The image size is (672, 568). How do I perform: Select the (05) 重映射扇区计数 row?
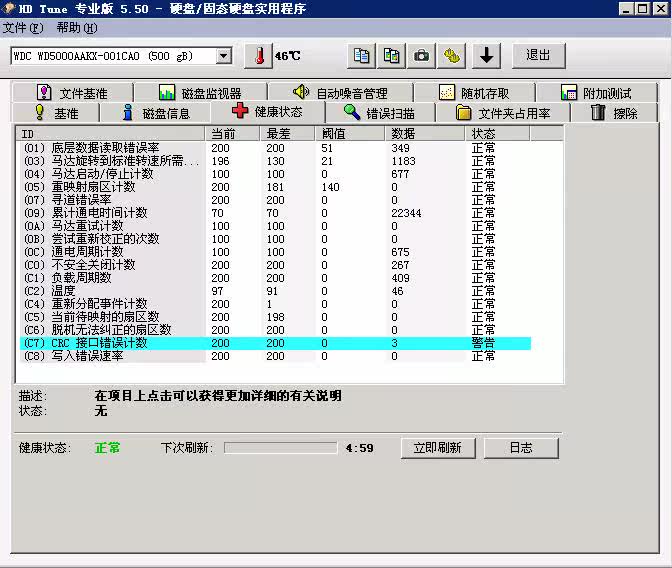276,187
